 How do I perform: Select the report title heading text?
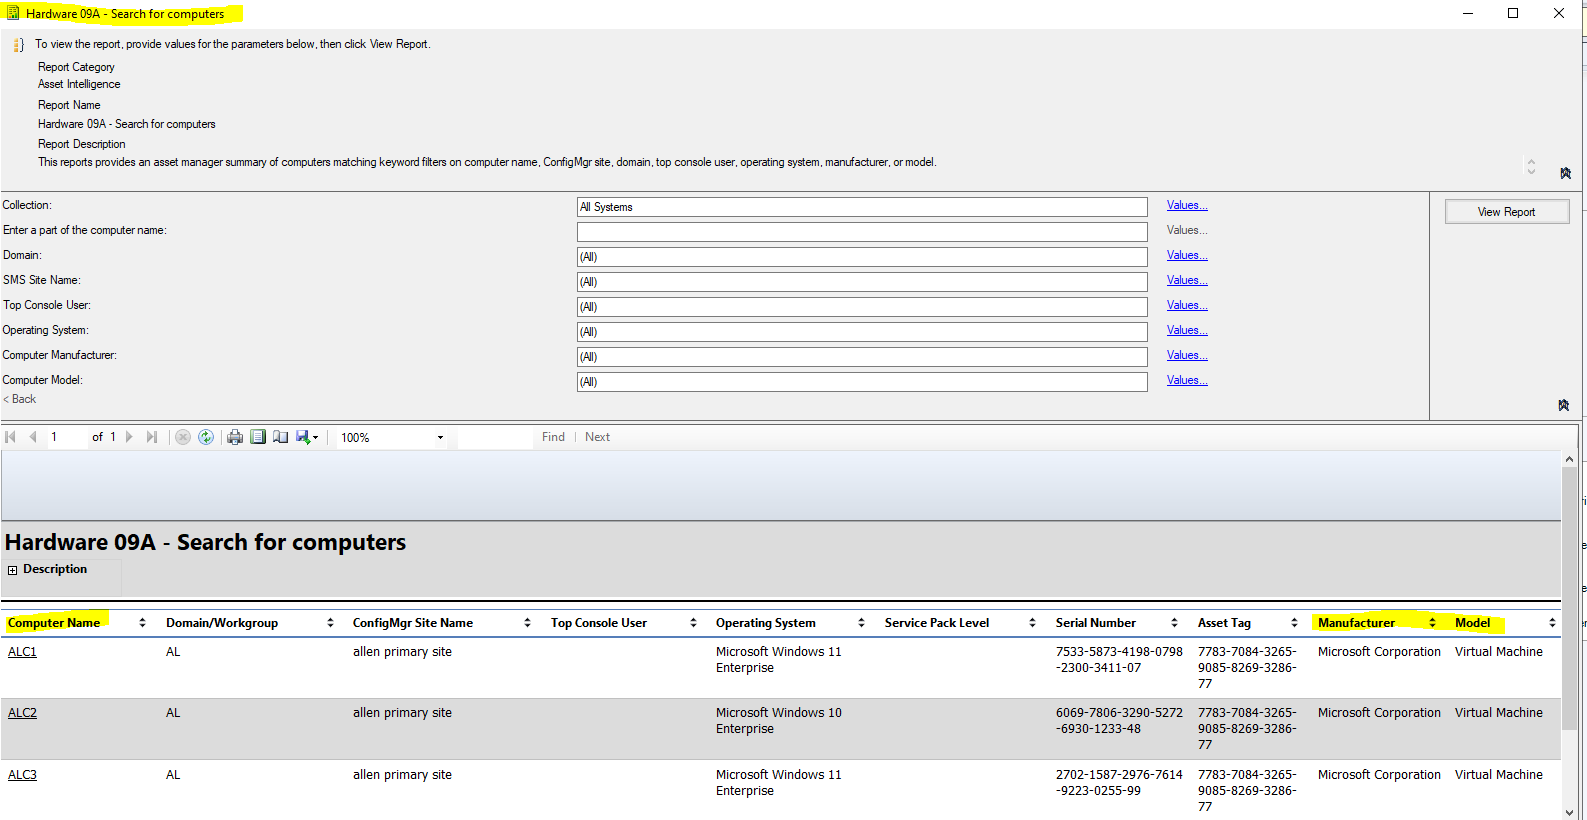[205, 542]
